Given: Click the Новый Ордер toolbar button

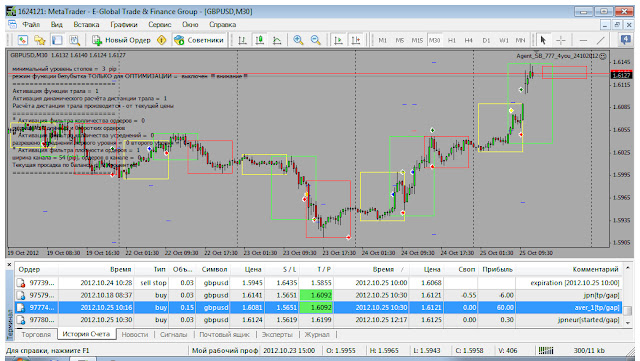Looking at the screenshot, I should tap(121, 40).
